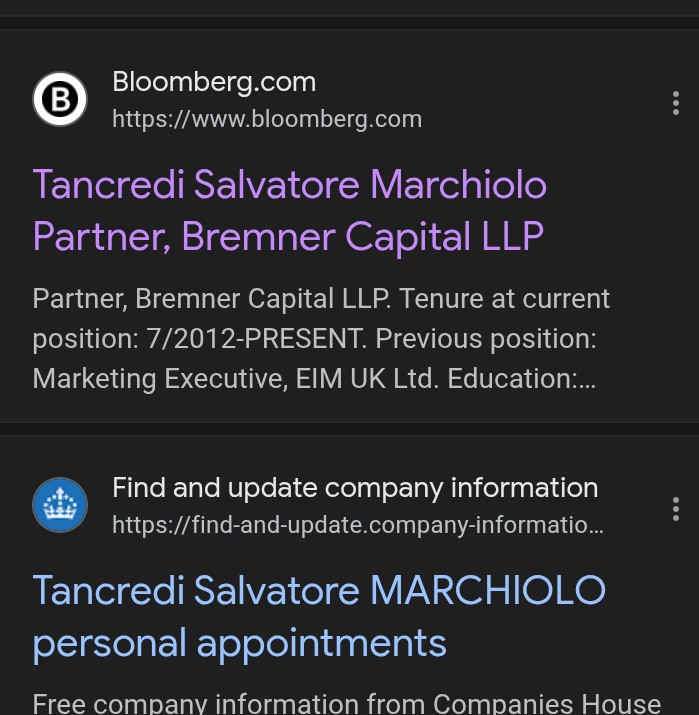Screen dimensions: 699x715
Task: Tap the find-and-update.company-information URL
Action: [358, 525]
